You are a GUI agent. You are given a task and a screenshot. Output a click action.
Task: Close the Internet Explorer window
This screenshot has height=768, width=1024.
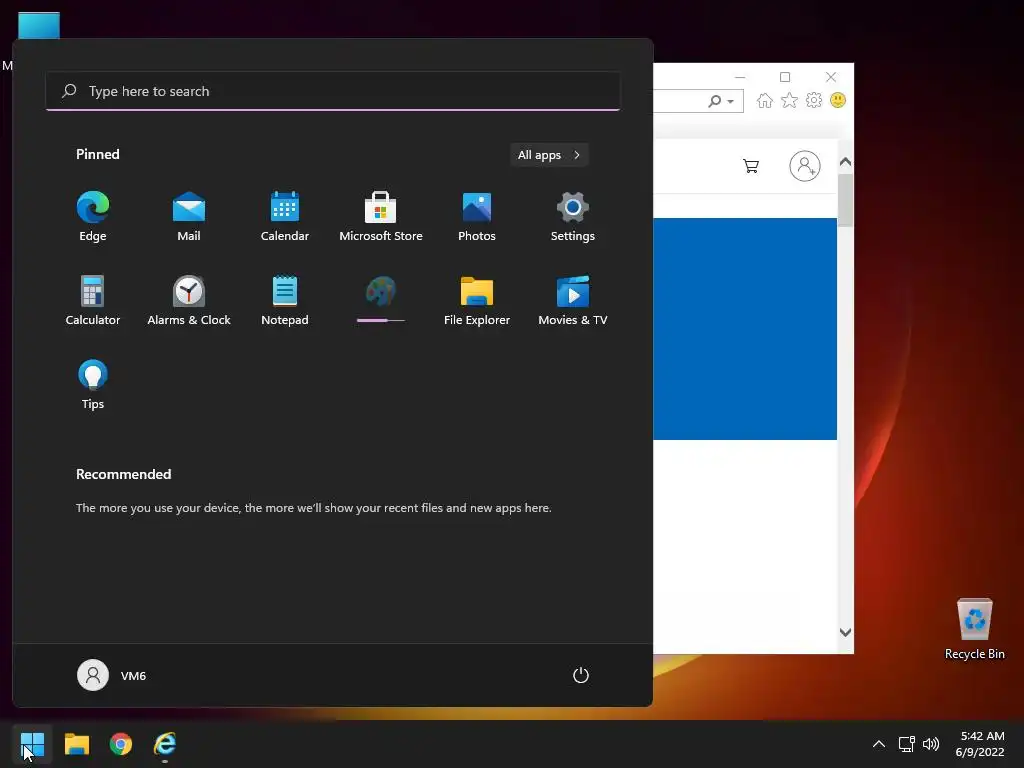click(831, 77)
